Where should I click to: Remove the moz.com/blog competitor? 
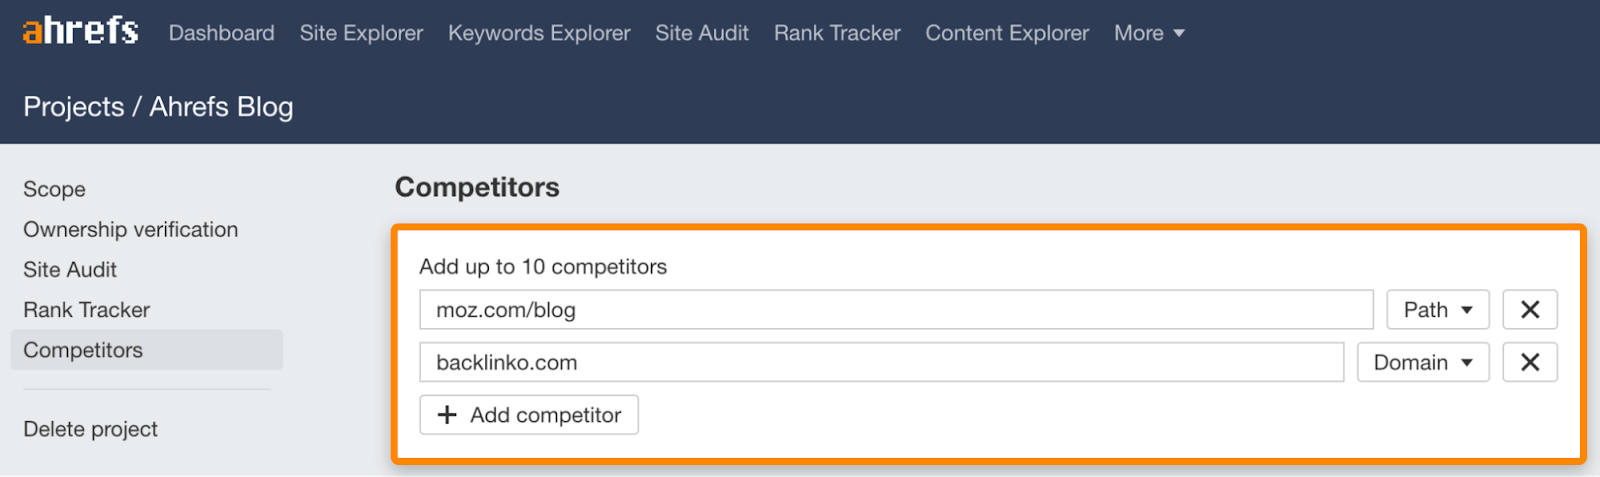[1529, 310]
